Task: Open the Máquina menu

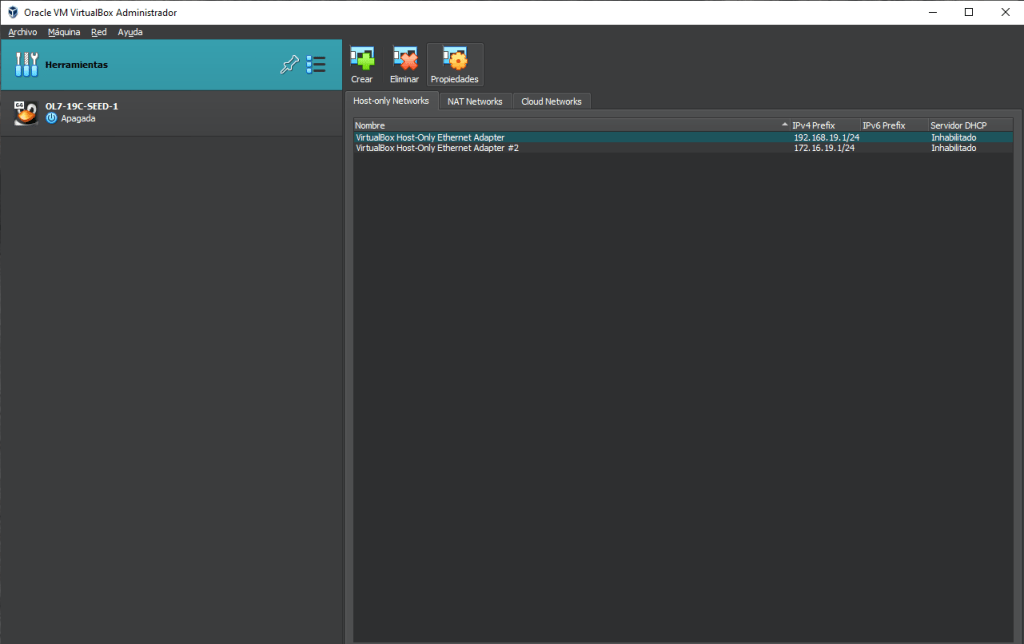Action: click(64, 32)
